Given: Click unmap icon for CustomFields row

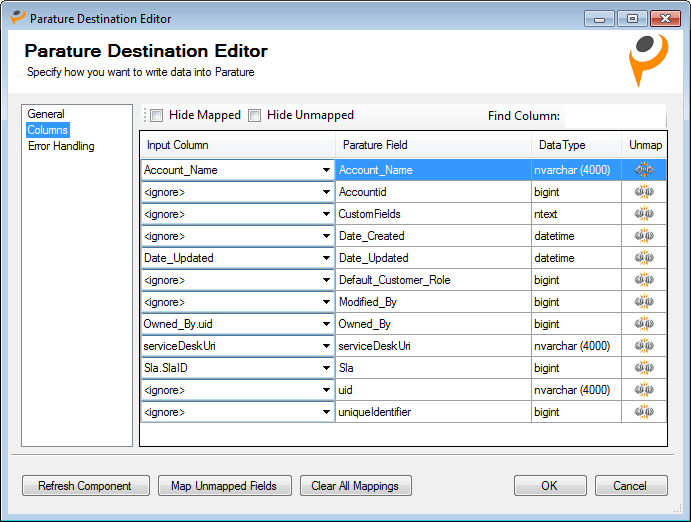Looking at the screenshot, I should 644,214.
